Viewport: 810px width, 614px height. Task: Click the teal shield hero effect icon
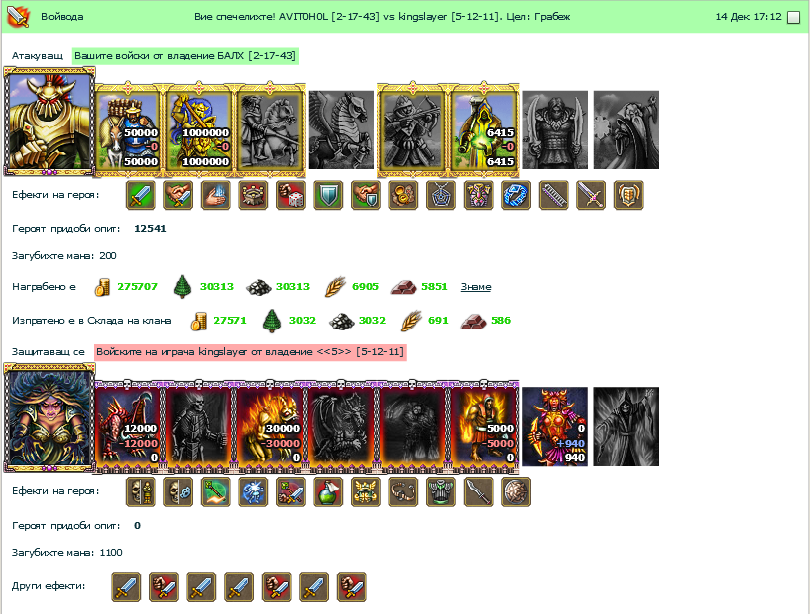(329, 195)
